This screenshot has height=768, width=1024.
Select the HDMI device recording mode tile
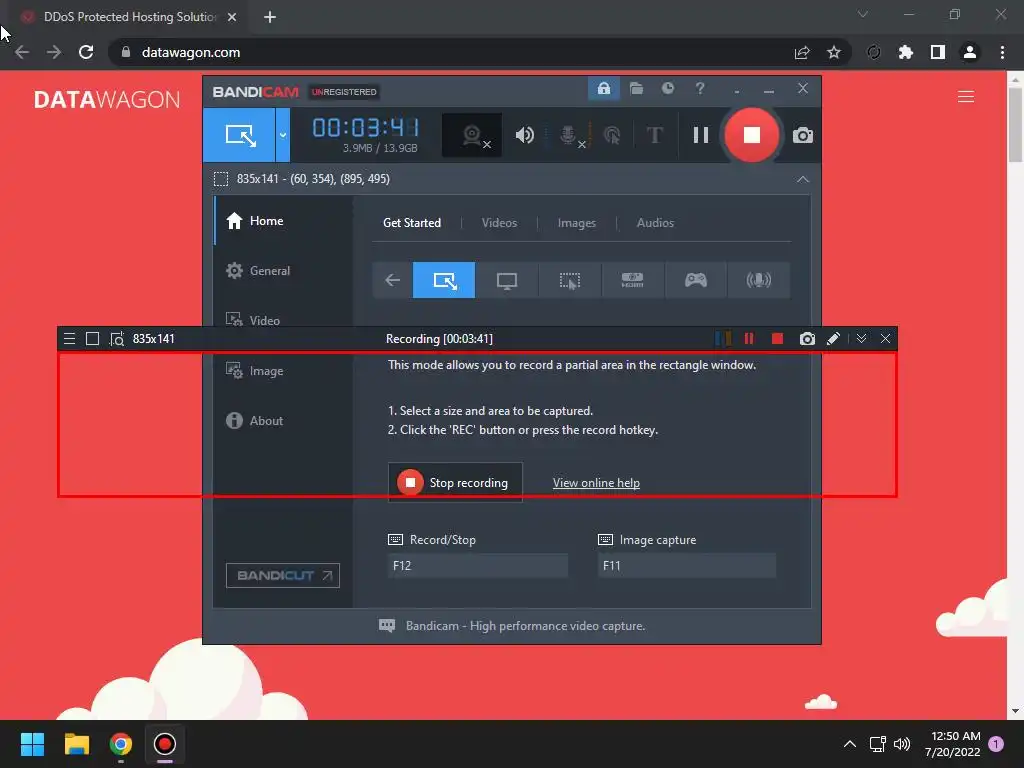[x=632, y=280]
